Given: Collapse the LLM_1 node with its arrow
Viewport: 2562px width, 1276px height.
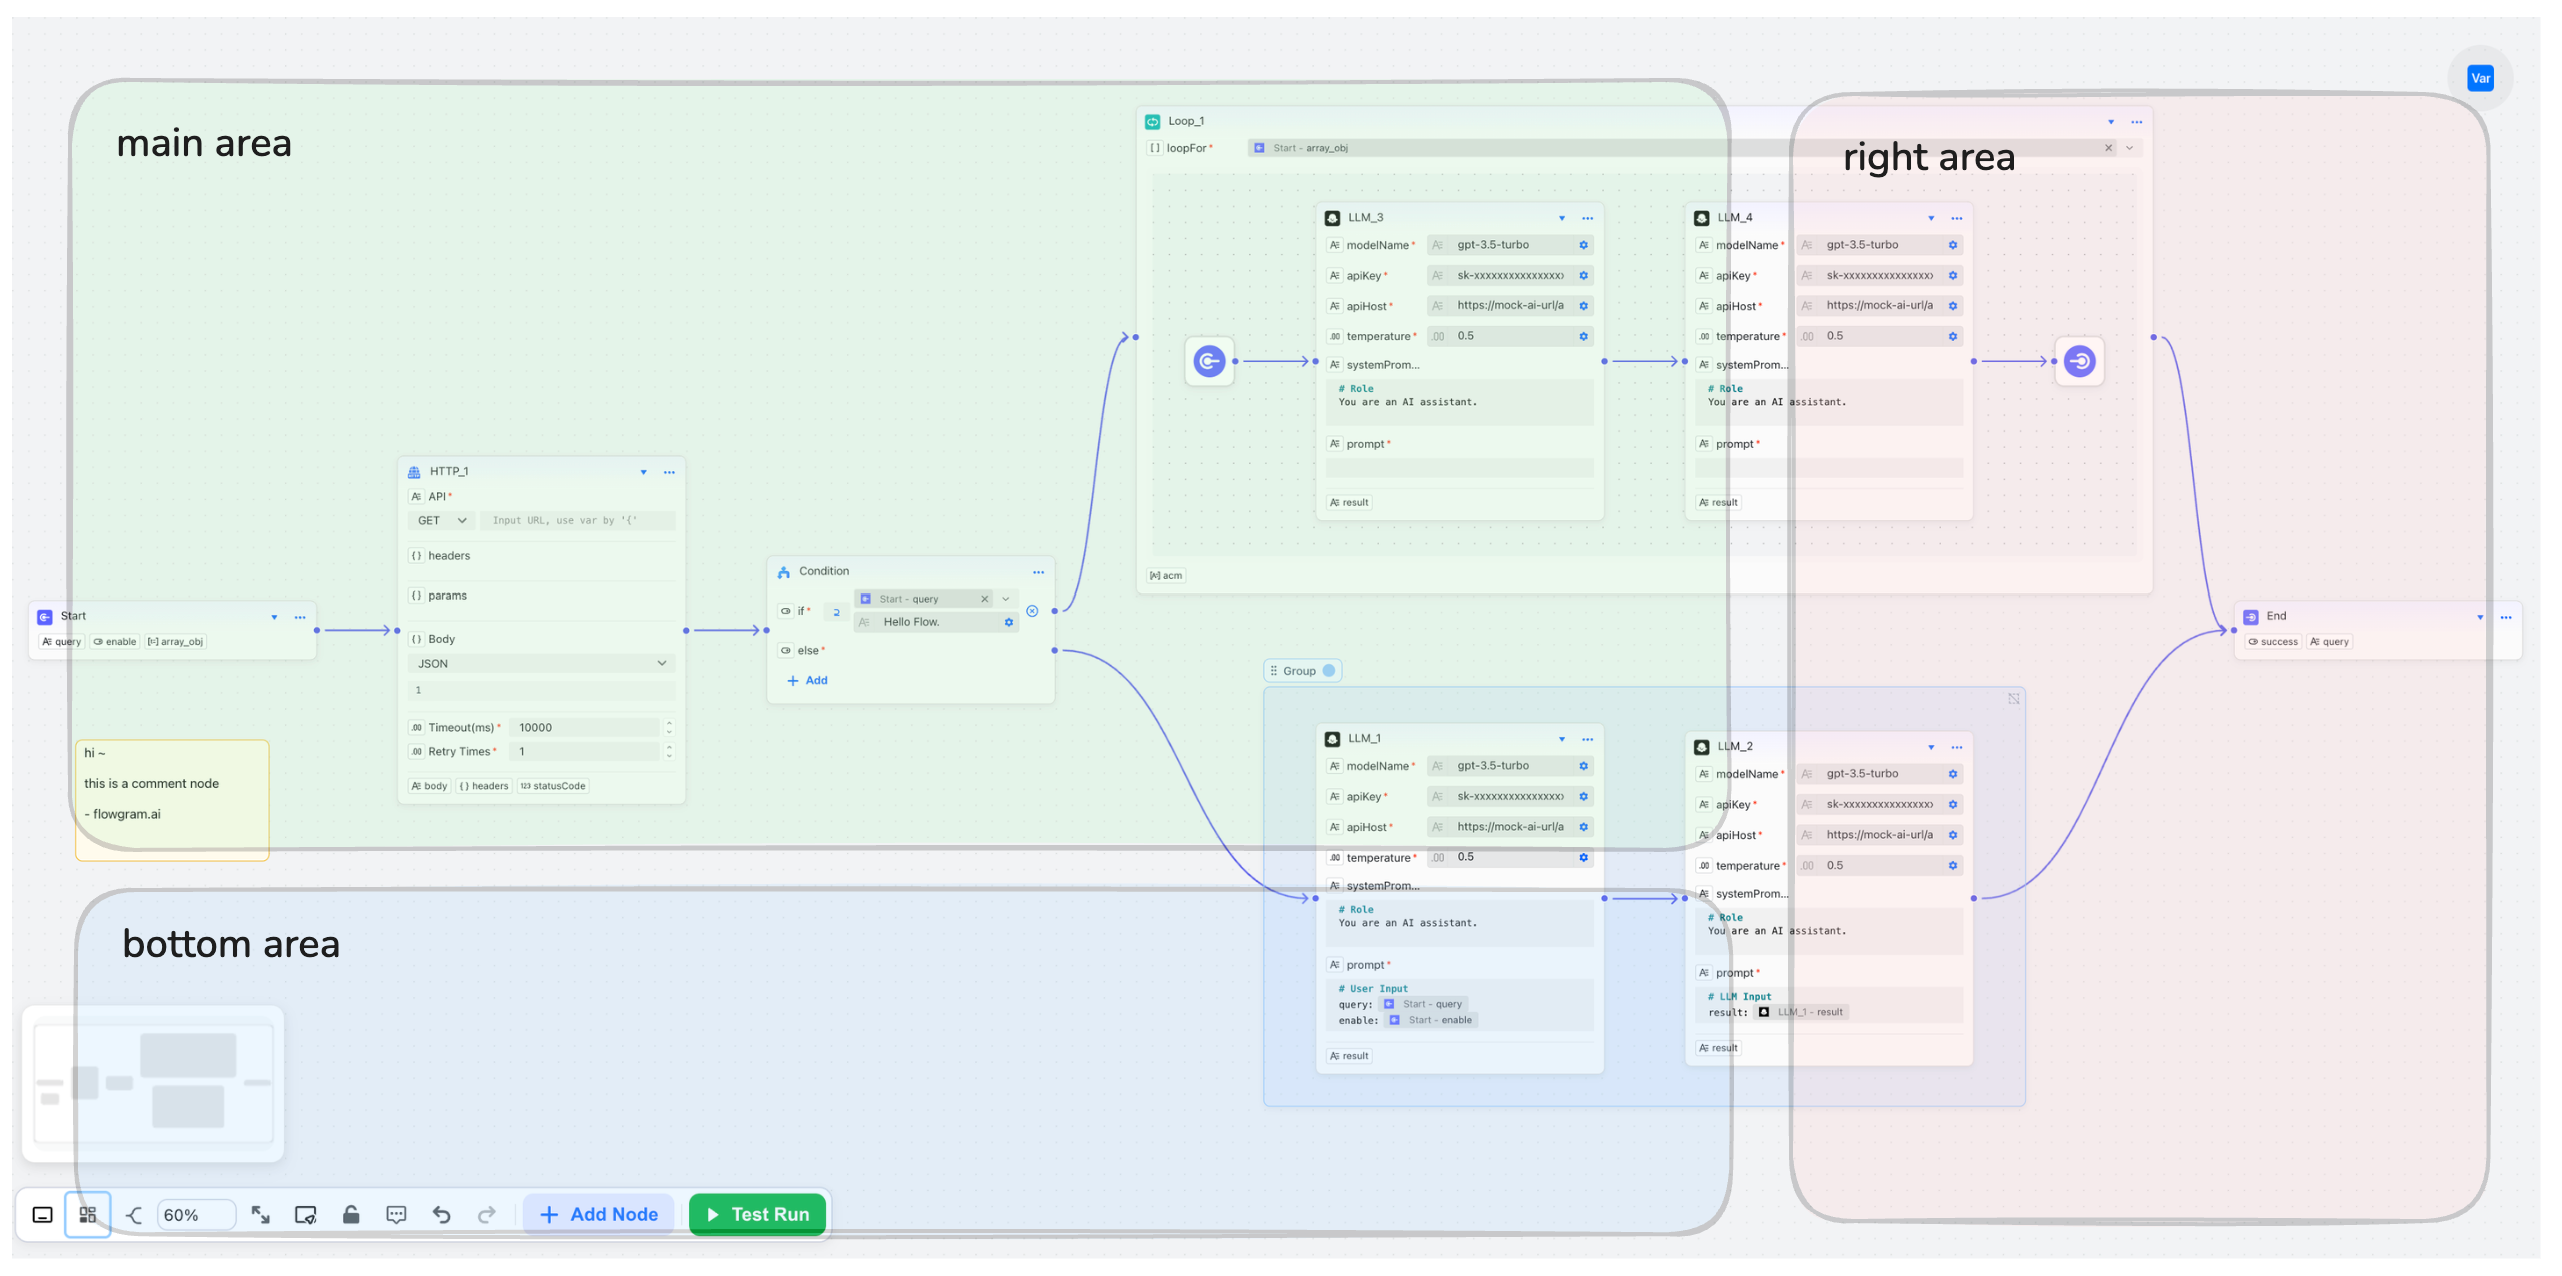Looking at the screenshot, I should pyautogui.click(x=1562, y=739).
